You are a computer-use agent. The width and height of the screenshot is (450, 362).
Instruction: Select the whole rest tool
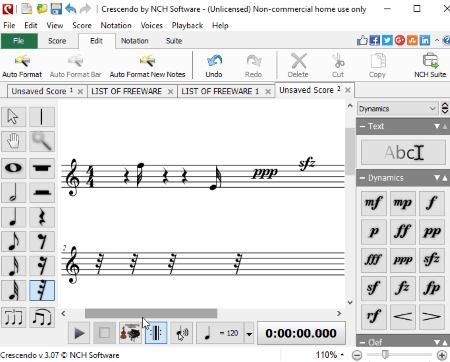point(42,168)
